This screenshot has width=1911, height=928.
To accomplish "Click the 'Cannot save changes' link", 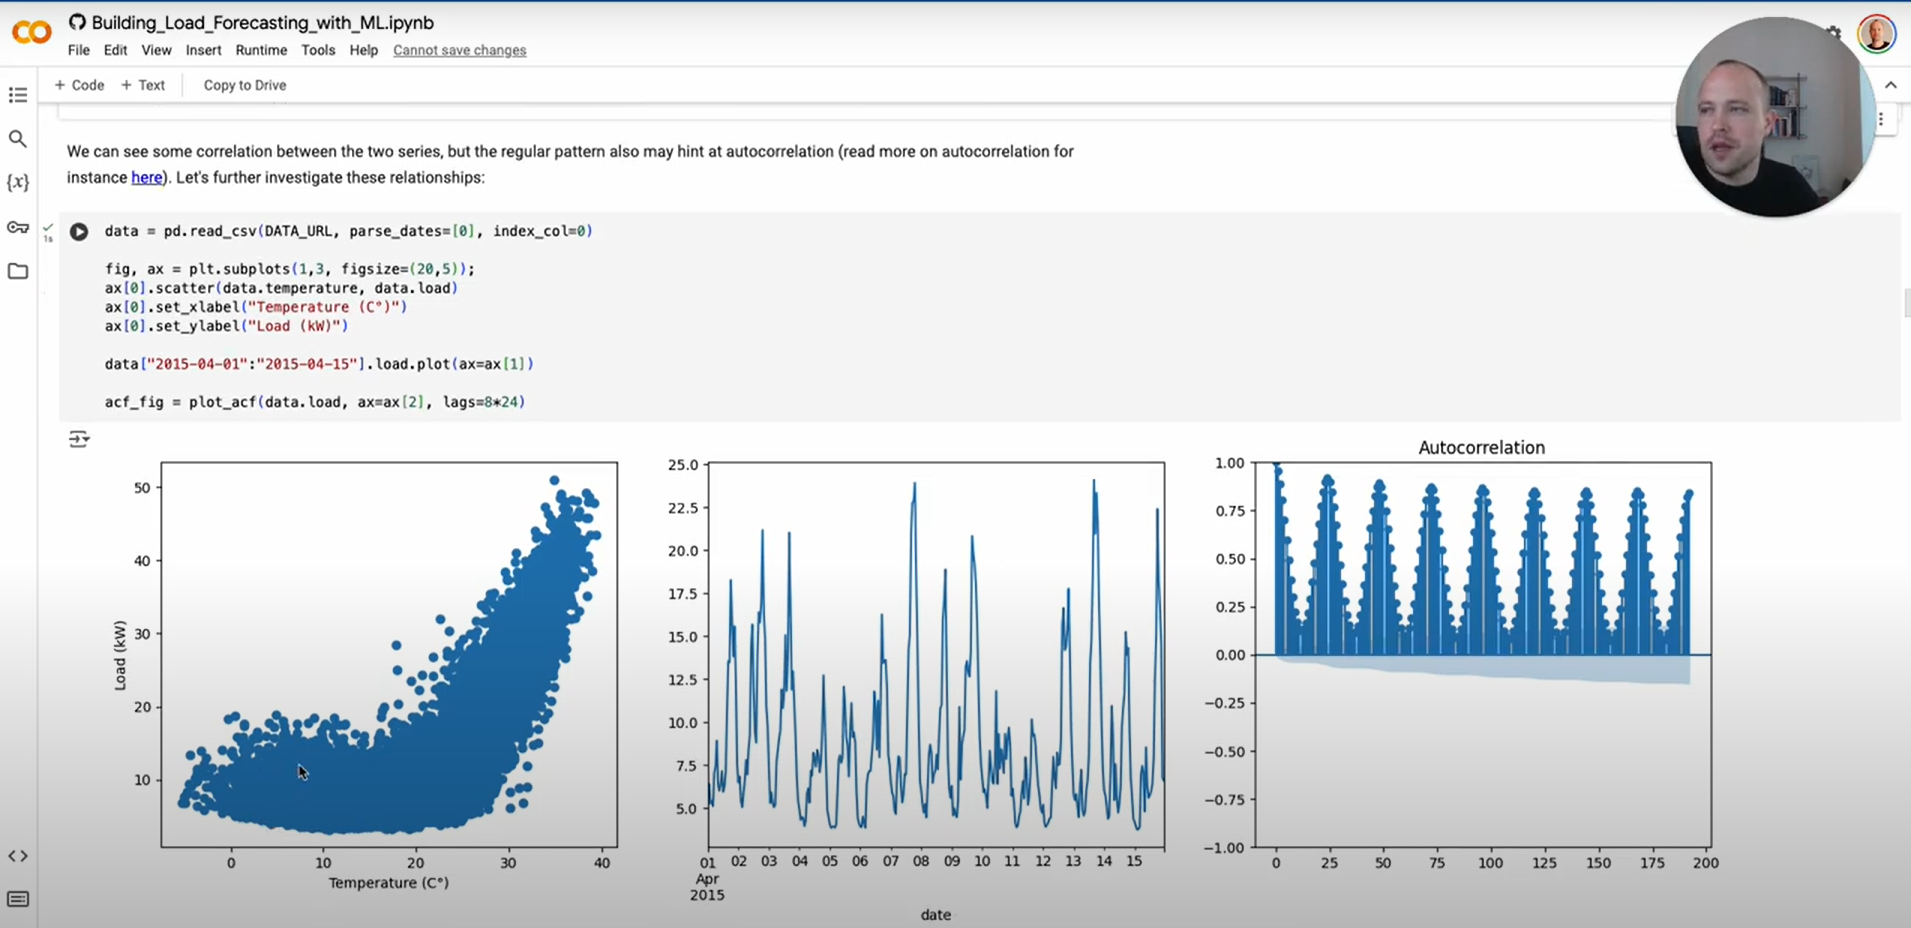I will tap(460, 50).
